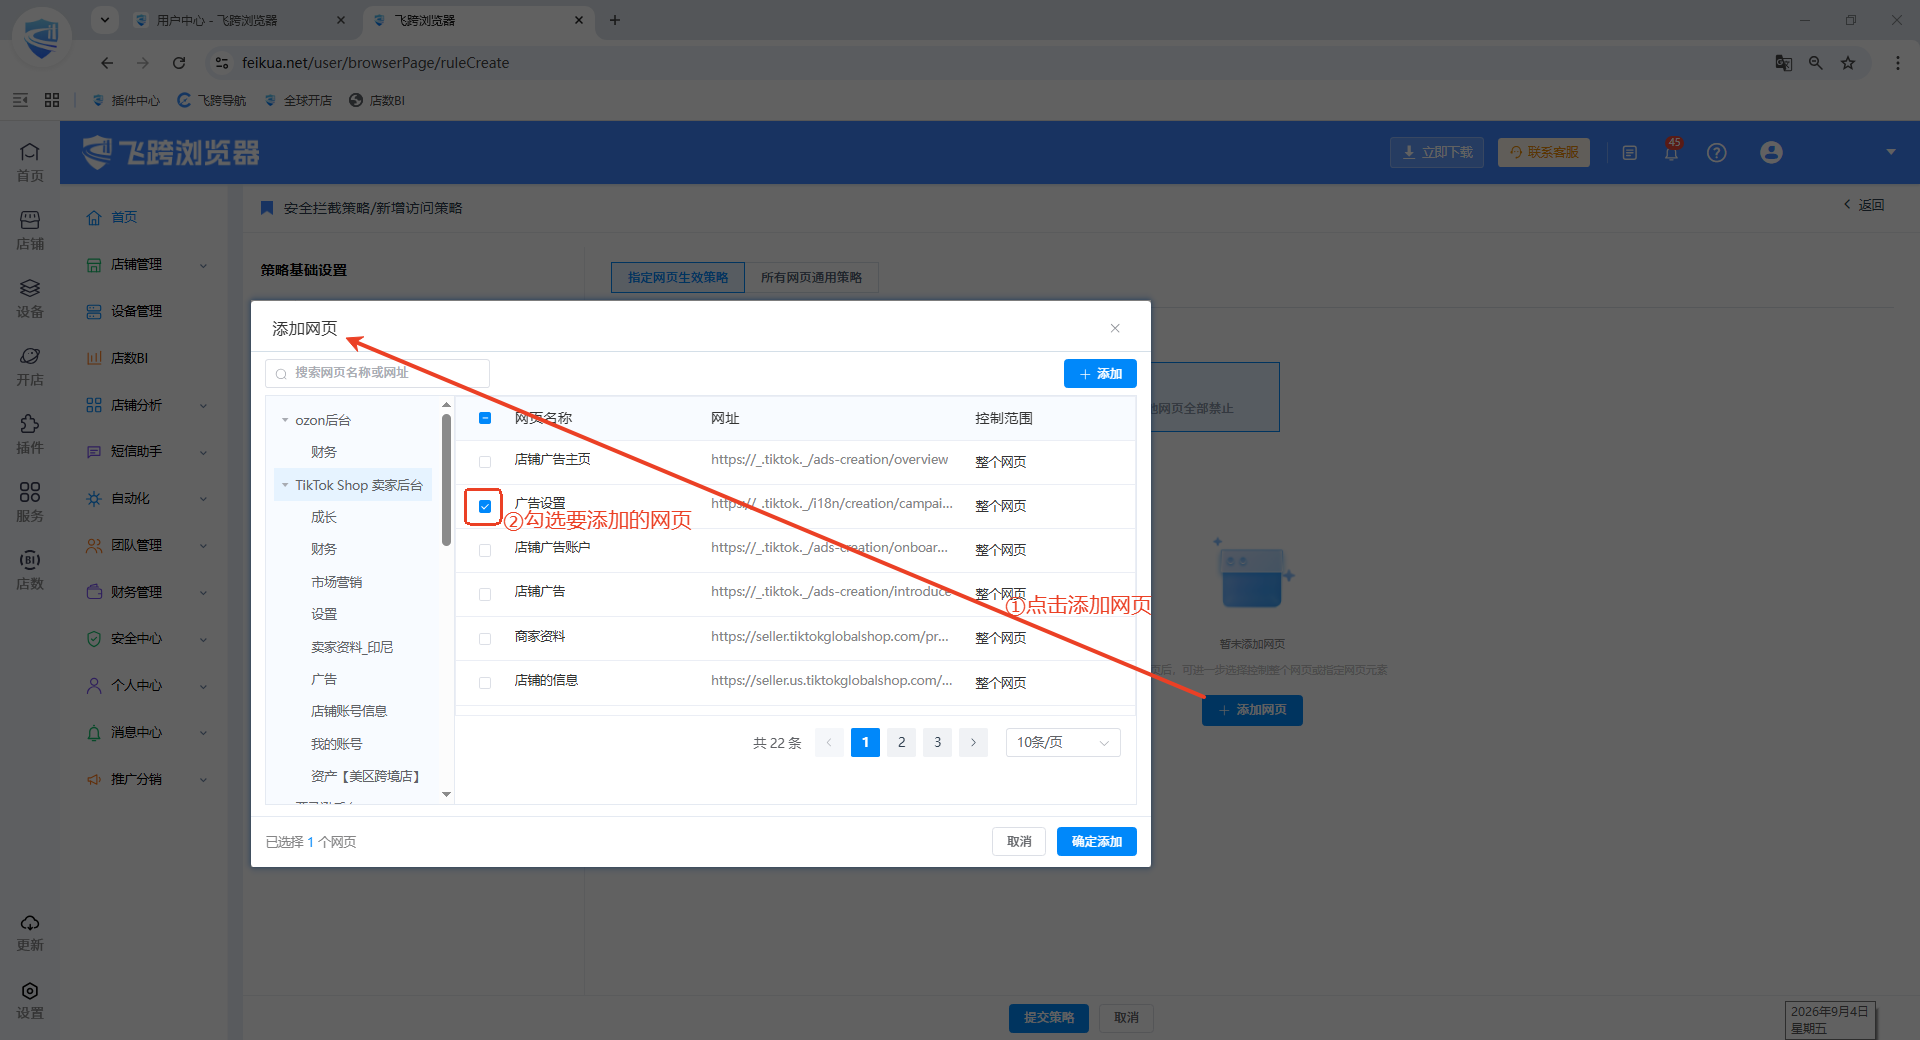Open the 设备 icon in far-left sidebar
Screen dimensions: 1920x1040
[30, 298]
